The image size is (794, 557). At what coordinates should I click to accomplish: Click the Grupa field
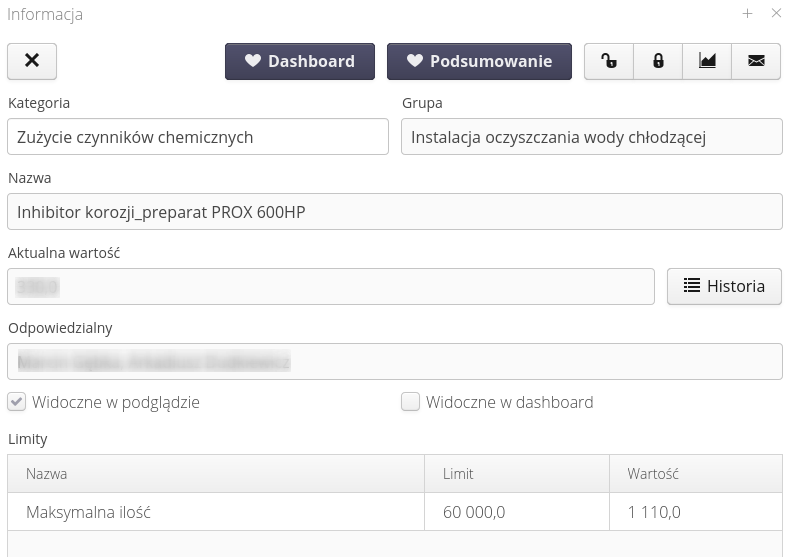(591, 137)
